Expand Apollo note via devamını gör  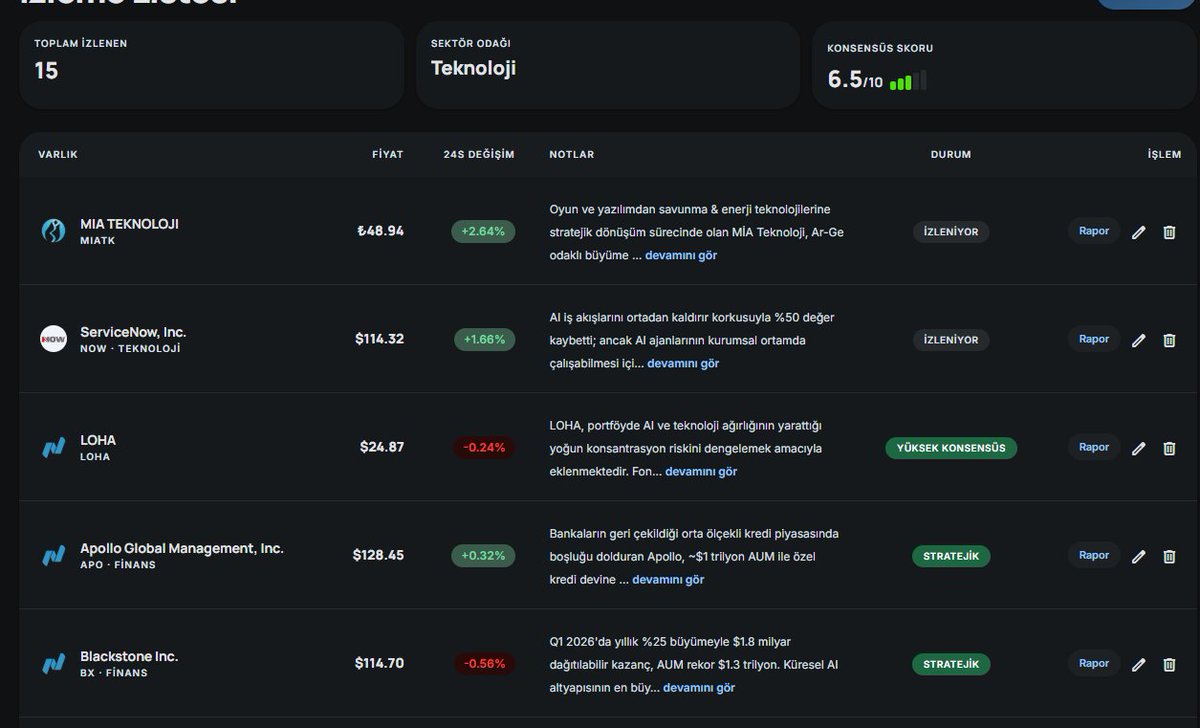tap(668, 579)
